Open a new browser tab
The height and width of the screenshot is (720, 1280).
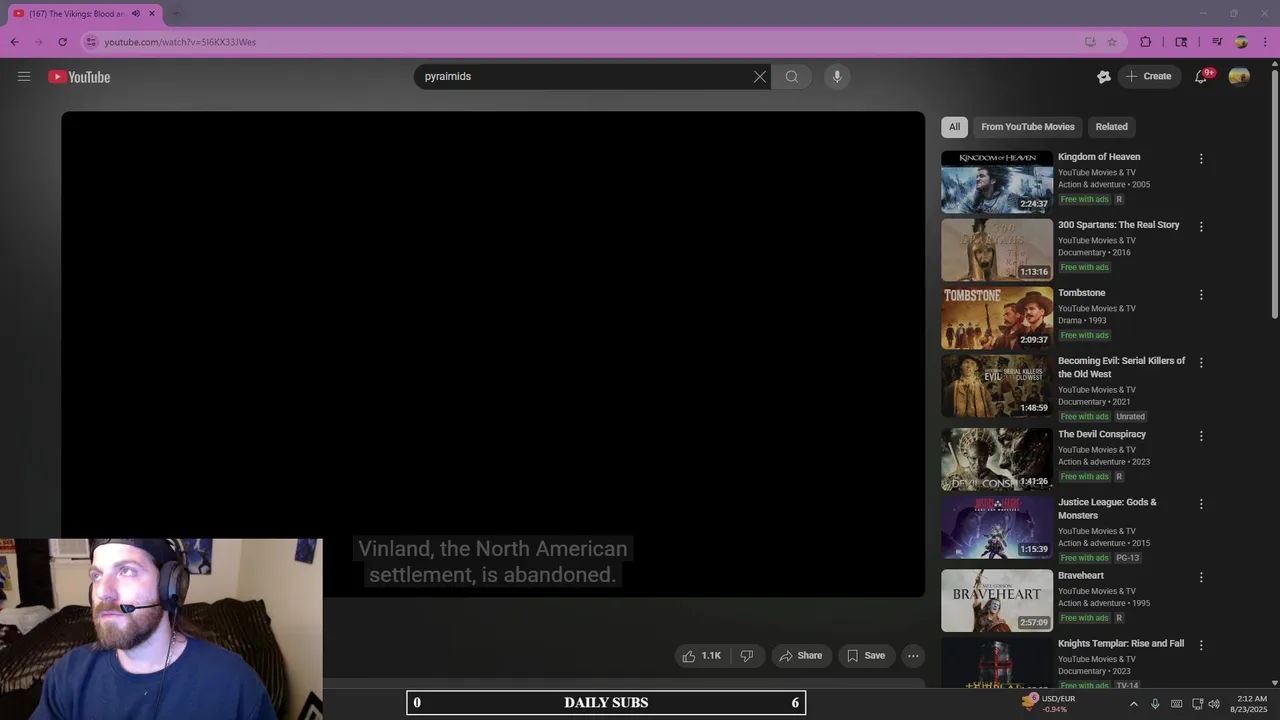click(x=176, y=13)
